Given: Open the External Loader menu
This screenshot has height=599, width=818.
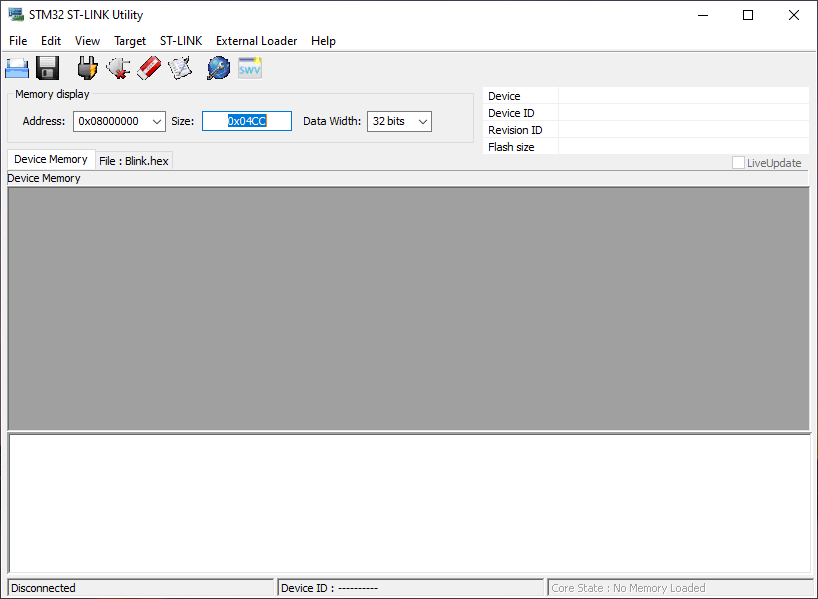Looking at the screenshot, I should (256, 41).
